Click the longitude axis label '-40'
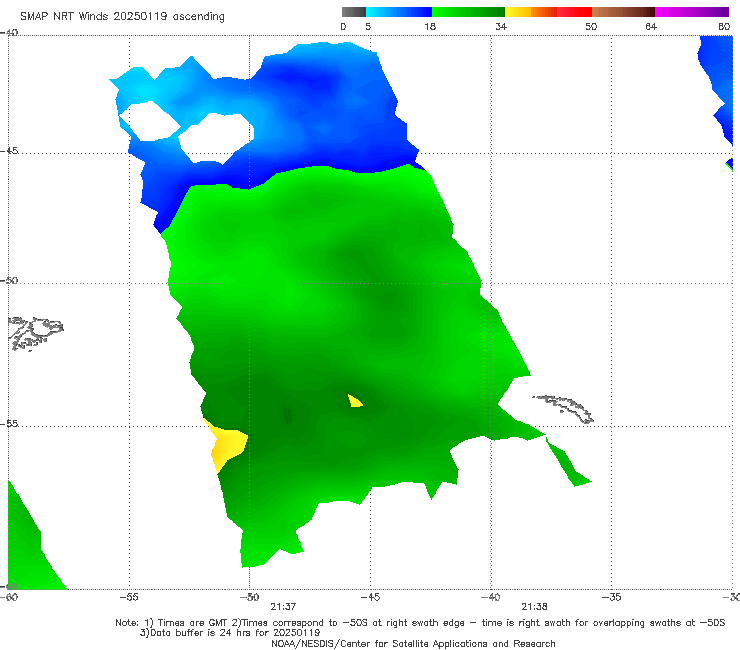Viewport: 740px width, 650px height. [x=491, y=597]
